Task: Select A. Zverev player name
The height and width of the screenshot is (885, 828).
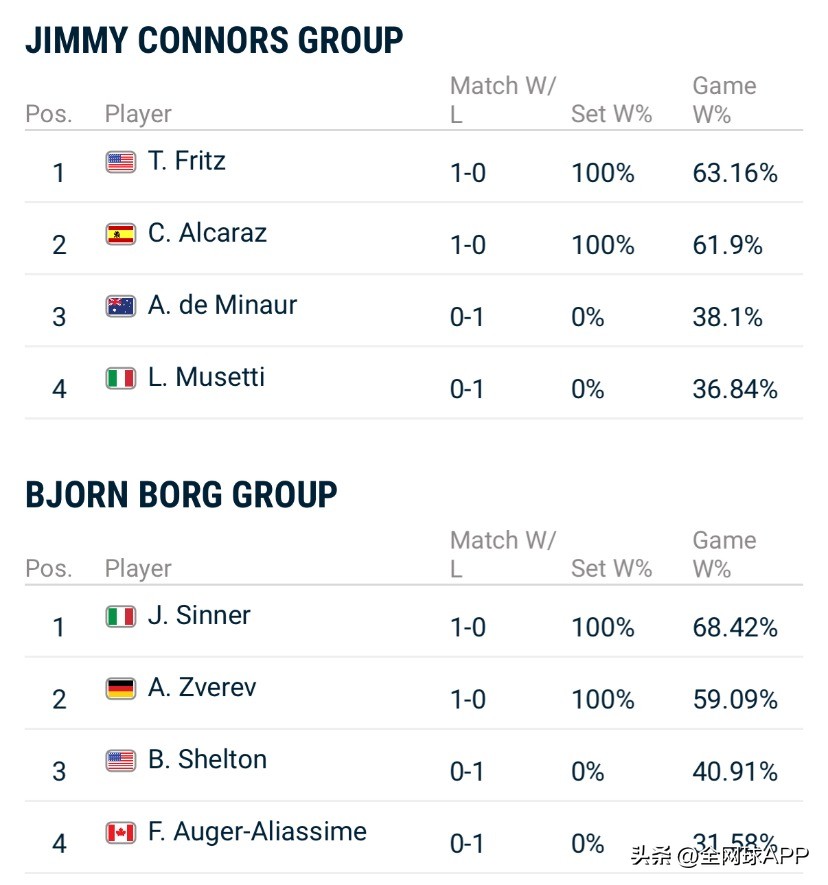Action: (202, 687)
